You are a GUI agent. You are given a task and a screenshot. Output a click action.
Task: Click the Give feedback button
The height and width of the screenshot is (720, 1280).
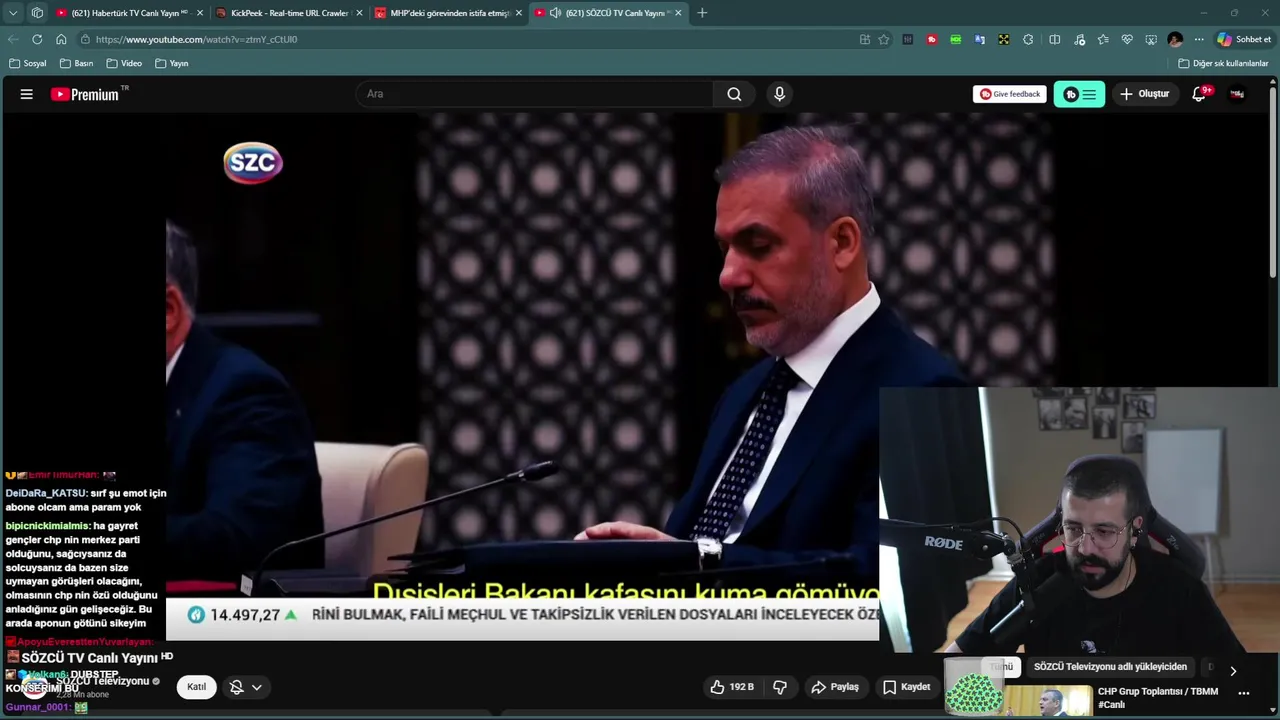[x=1010, y=94]
